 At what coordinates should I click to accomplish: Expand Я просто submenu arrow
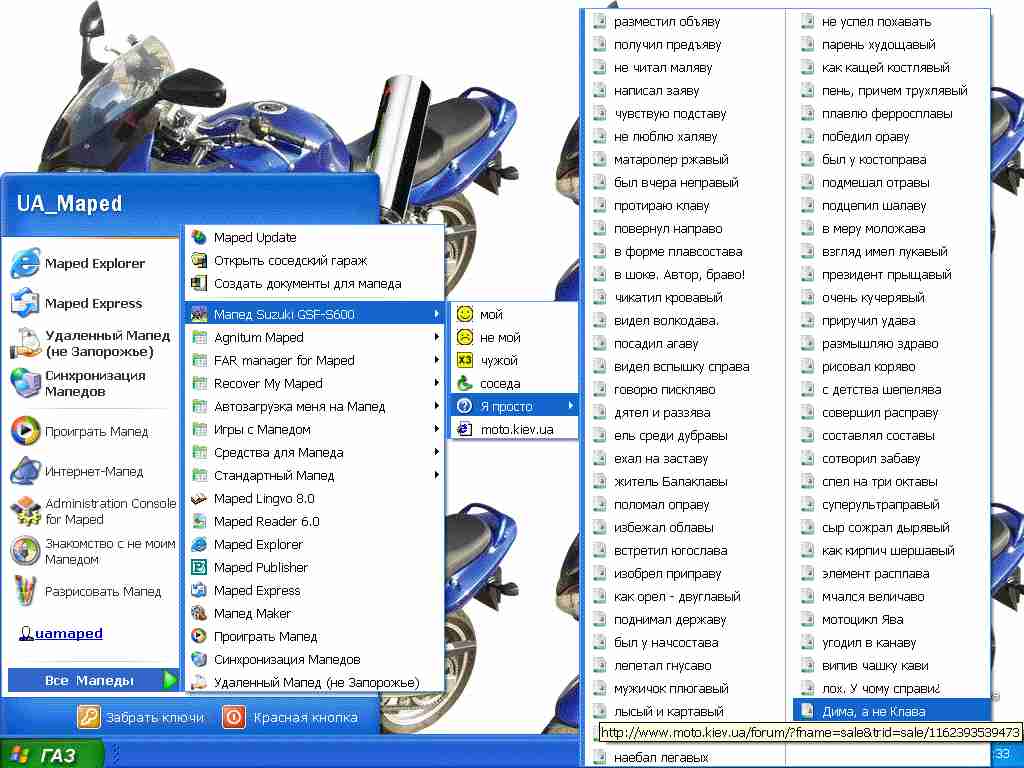pos(571,406)
